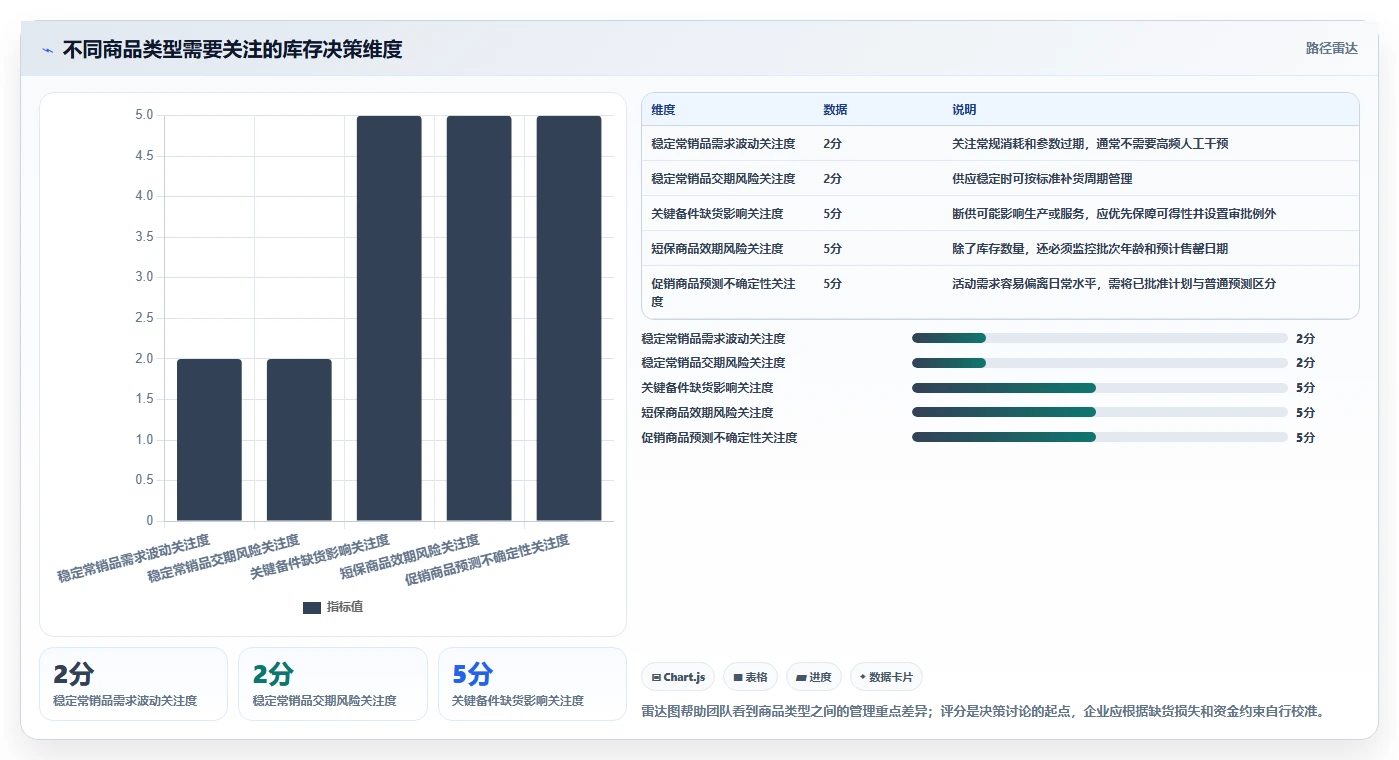Click the description starting with 关注常规消耗

tap(1090, 144)
